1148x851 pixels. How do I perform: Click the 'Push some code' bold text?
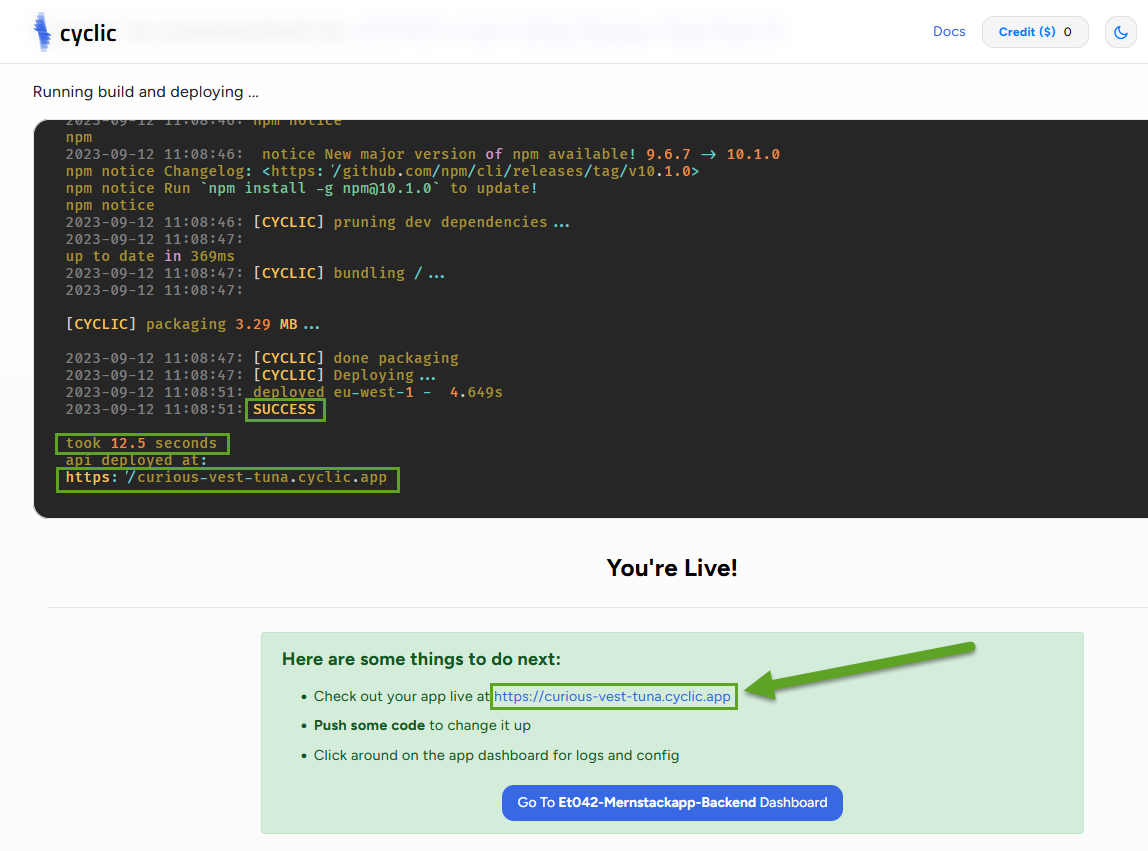(x=369, y=725)
